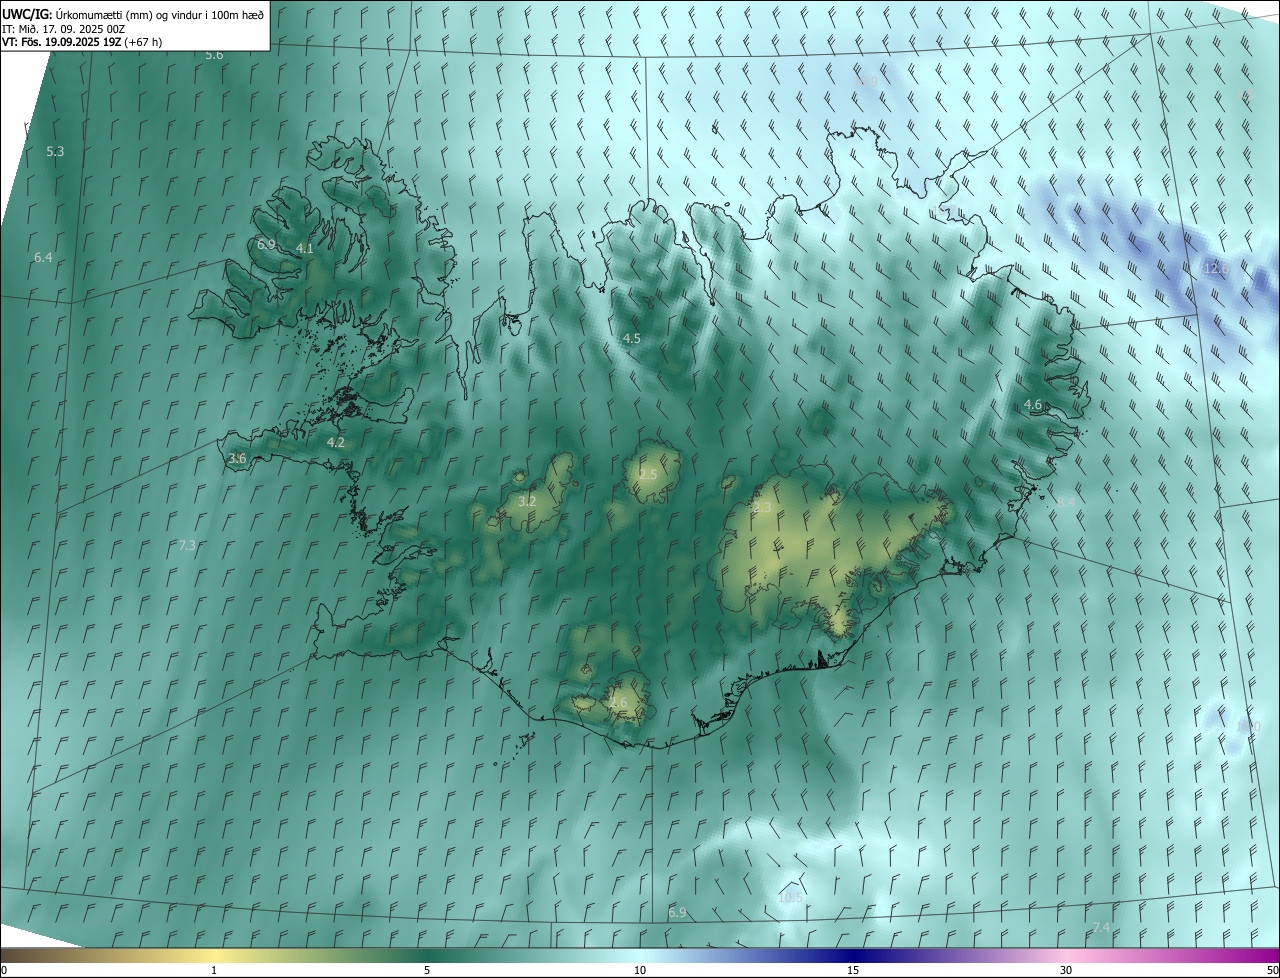
Task: Click the "3.2" value label on the glacier
Action: coord(527,501)
